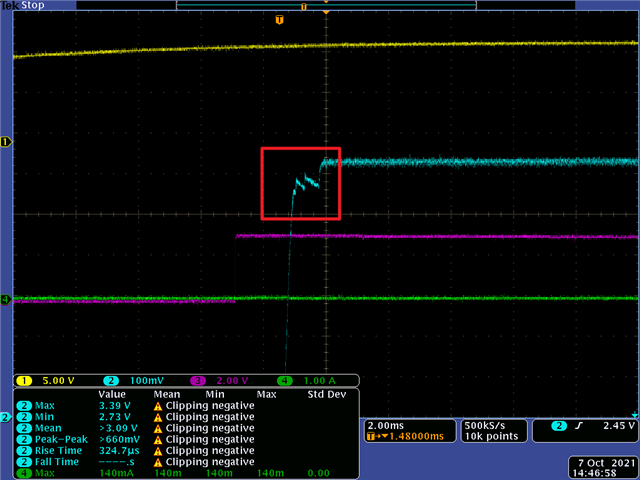
Task: Click the channel 2 badge of Peak-Peak measurement
Action: point(24,439)
